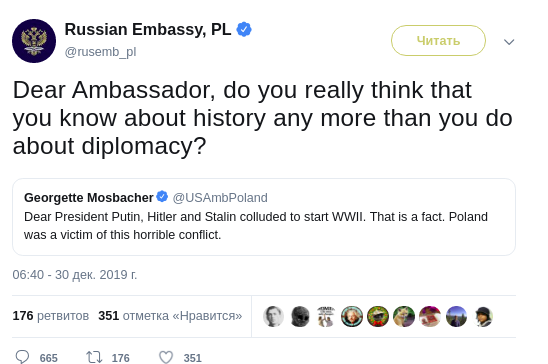Click the fox liker avatar
This screenshot has width=548, height=364.
point(404,316)
